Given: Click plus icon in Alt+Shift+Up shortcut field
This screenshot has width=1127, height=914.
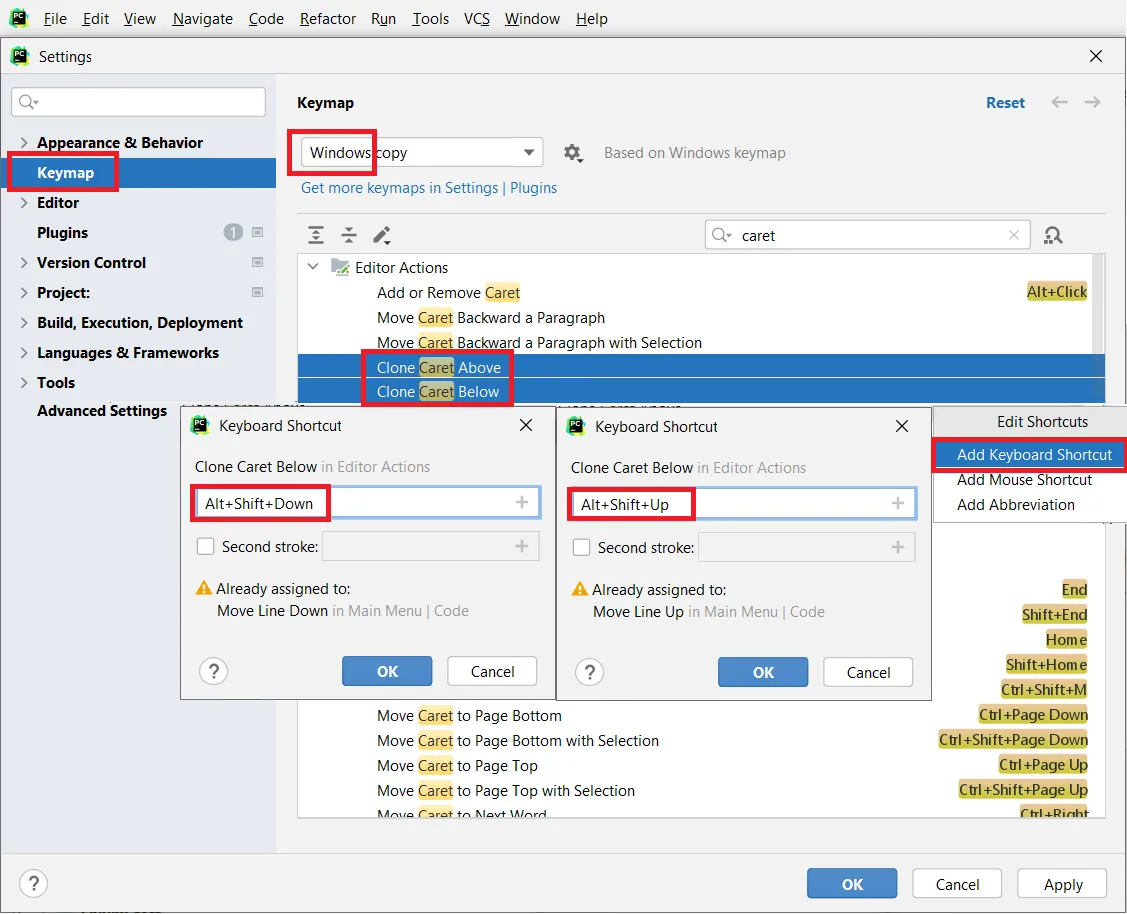Looking at the screenshot, I should [898, 503].
